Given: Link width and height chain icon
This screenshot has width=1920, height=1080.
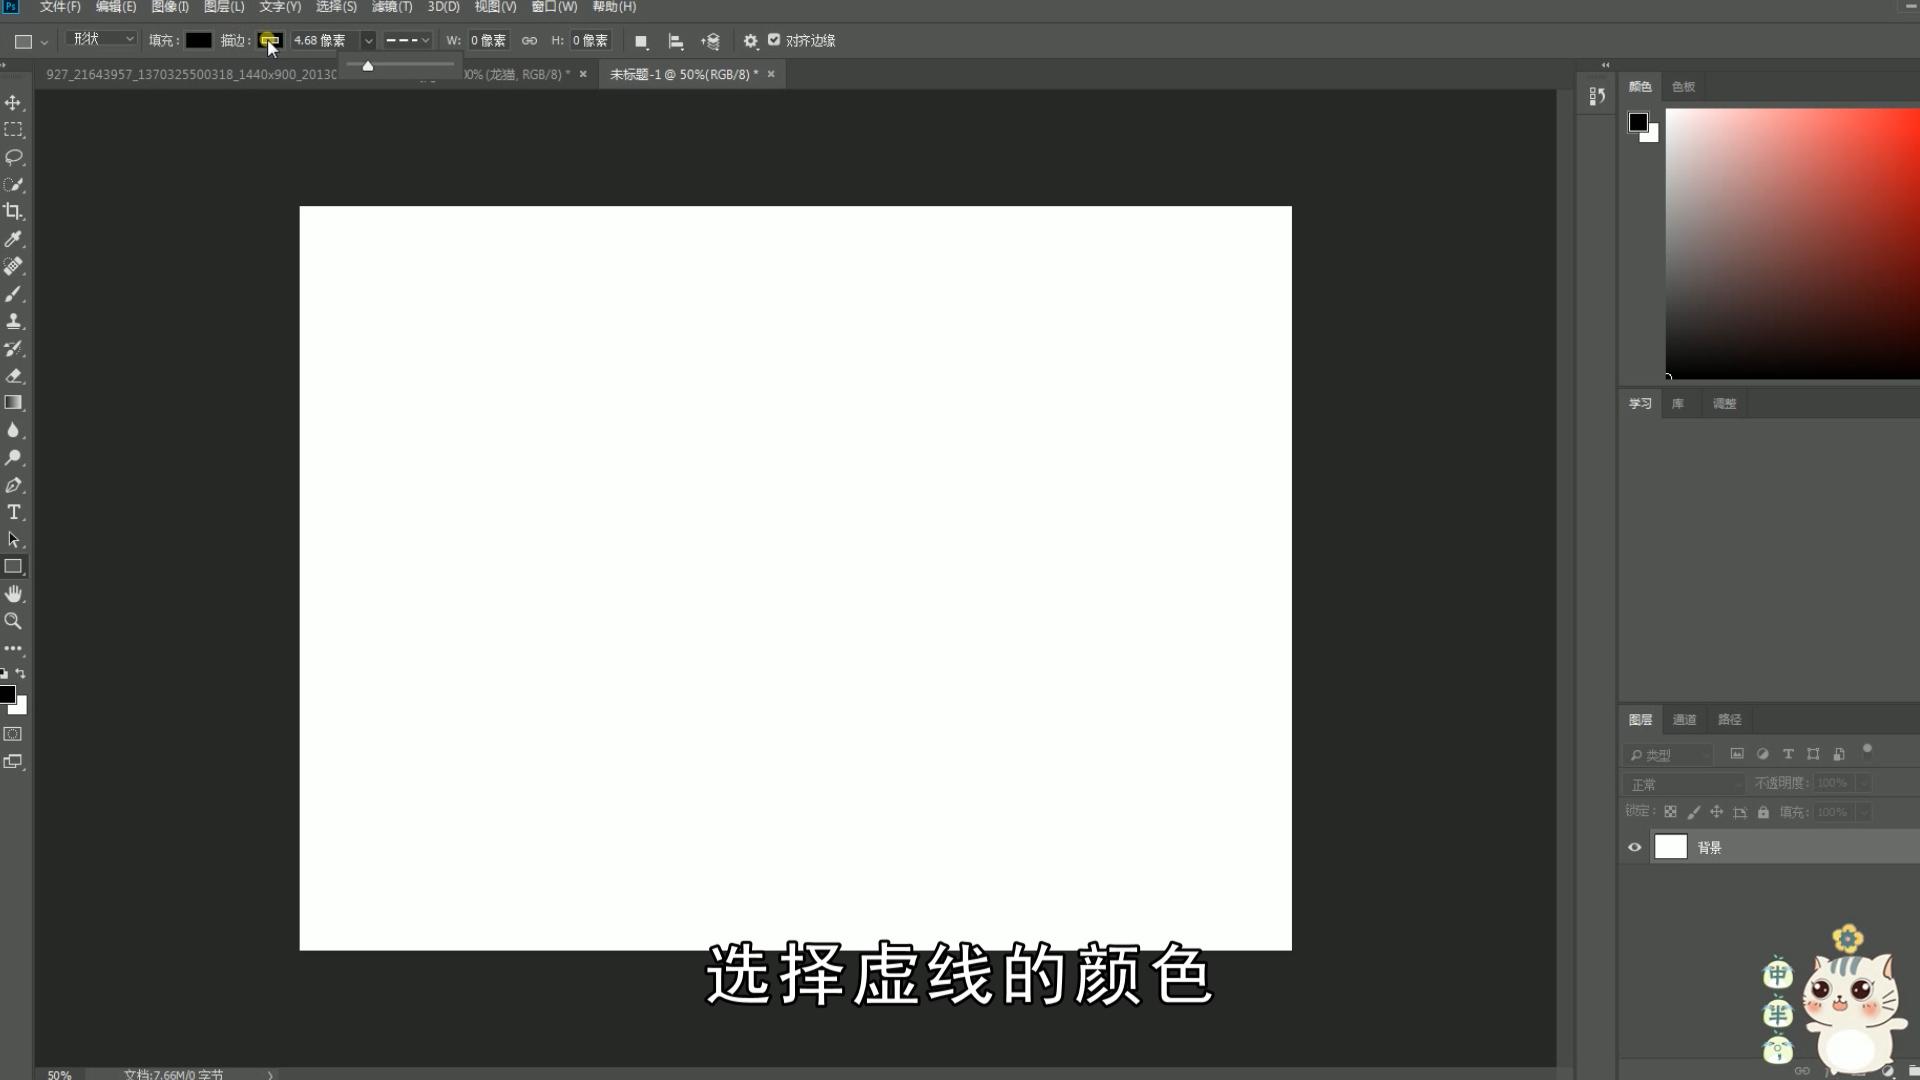Looking at the screenshot, I should [x=529, y=41].
